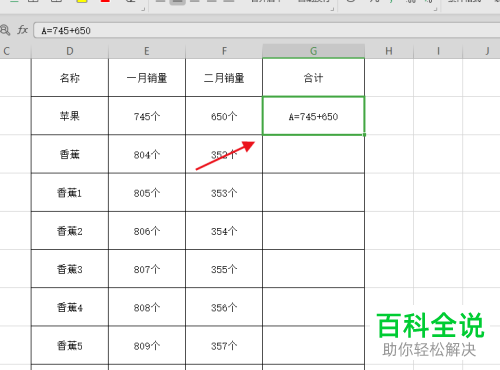Image resolution: width=500 pixels, height=370 pixels.
Task: Select the 香蕉3 cell
Action: point(70,269)
